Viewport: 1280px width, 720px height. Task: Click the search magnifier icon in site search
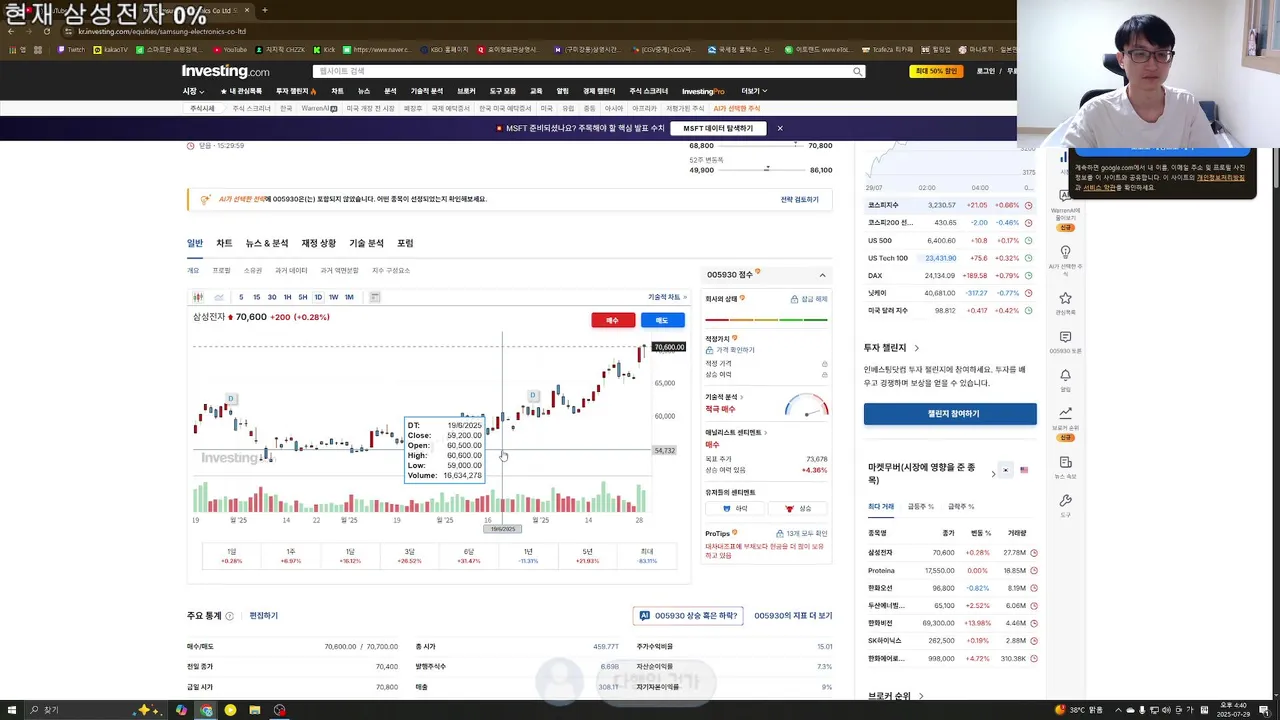click(857, 71)
